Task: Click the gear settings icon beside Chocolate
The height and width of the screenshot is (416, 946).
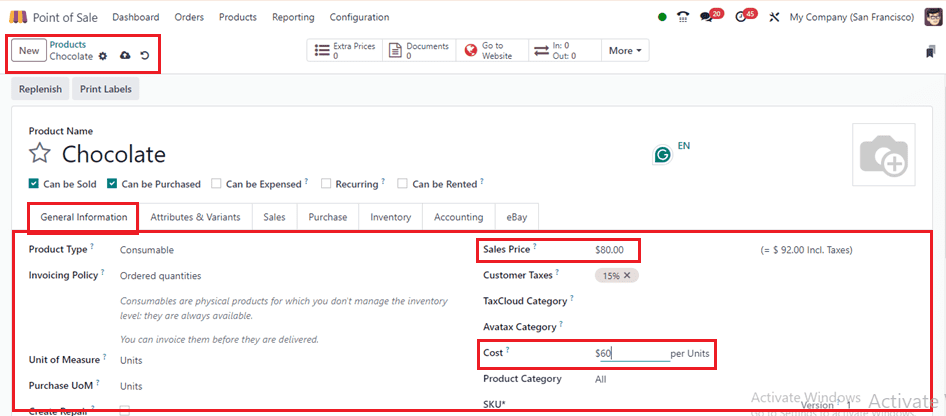Action: tap(103, 57)
